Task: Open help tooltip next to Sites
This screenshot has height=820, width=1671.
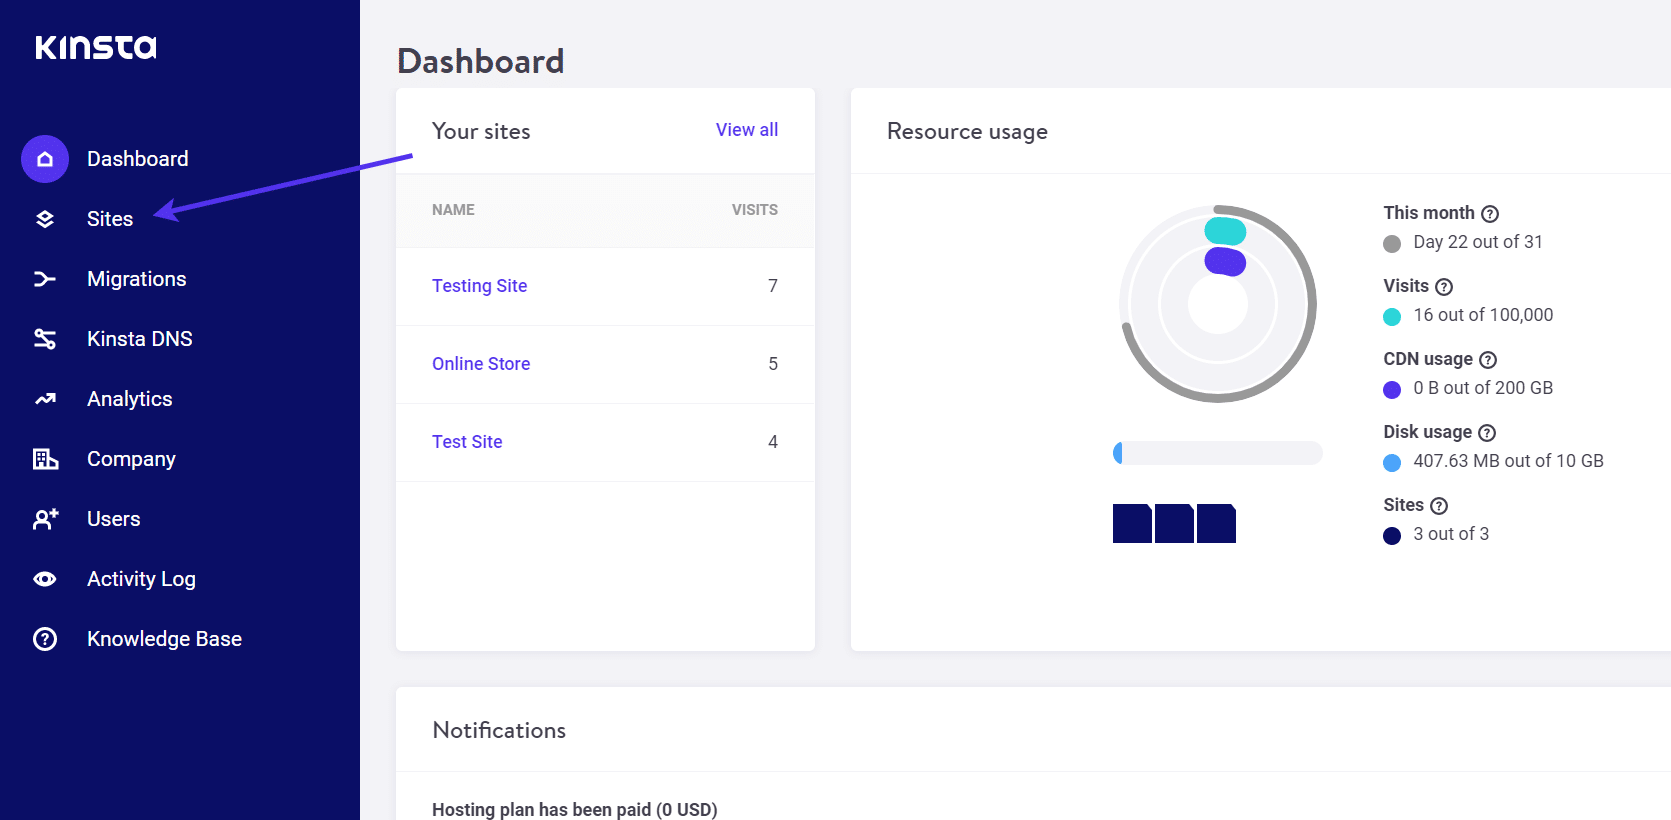Action: (1439, 506)
